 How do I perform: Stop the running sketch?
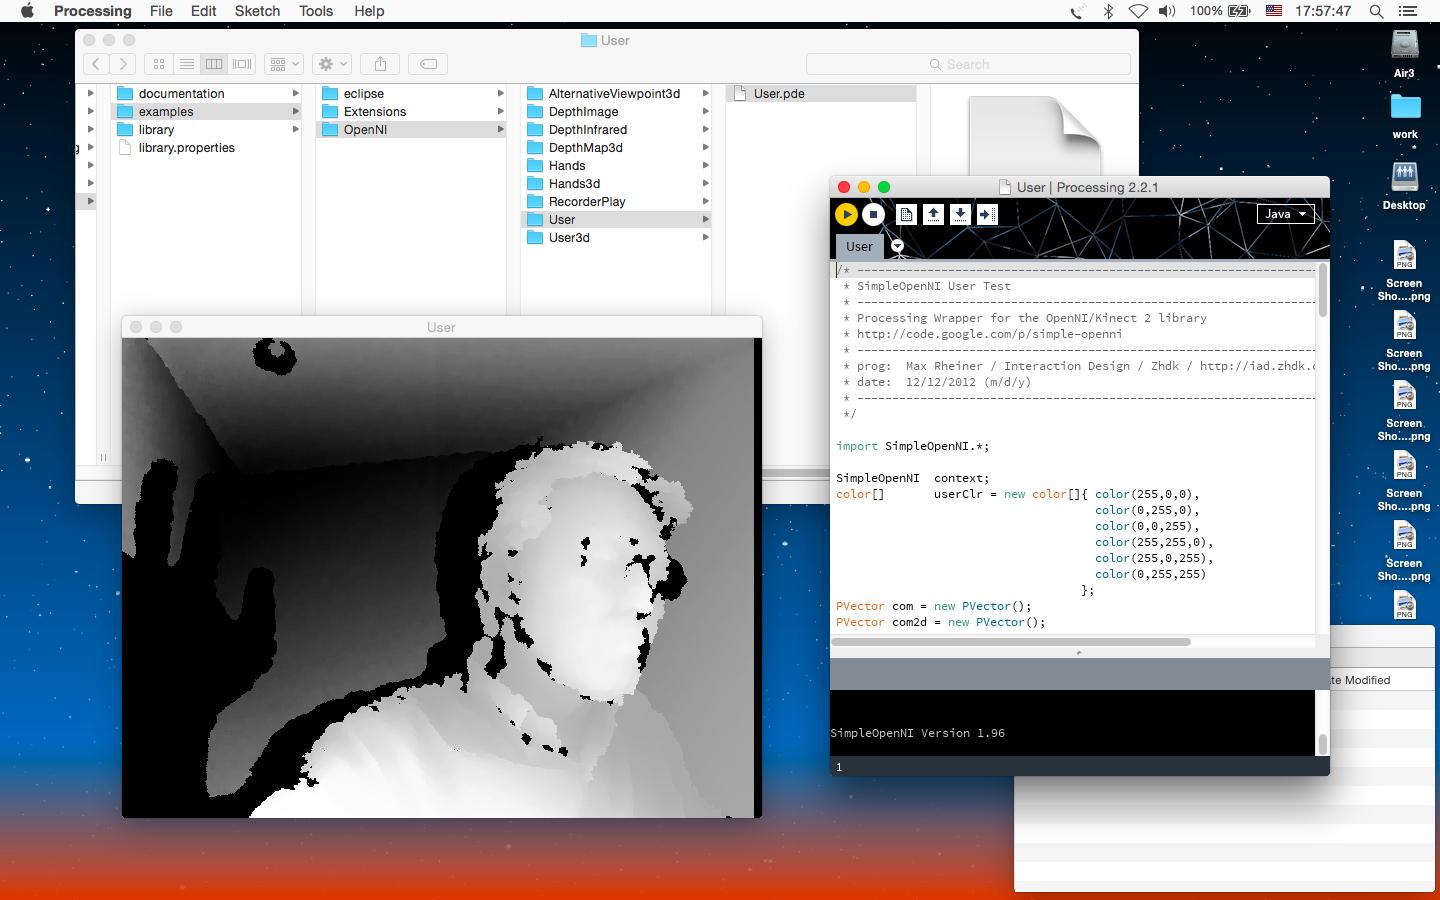[873, 214]
